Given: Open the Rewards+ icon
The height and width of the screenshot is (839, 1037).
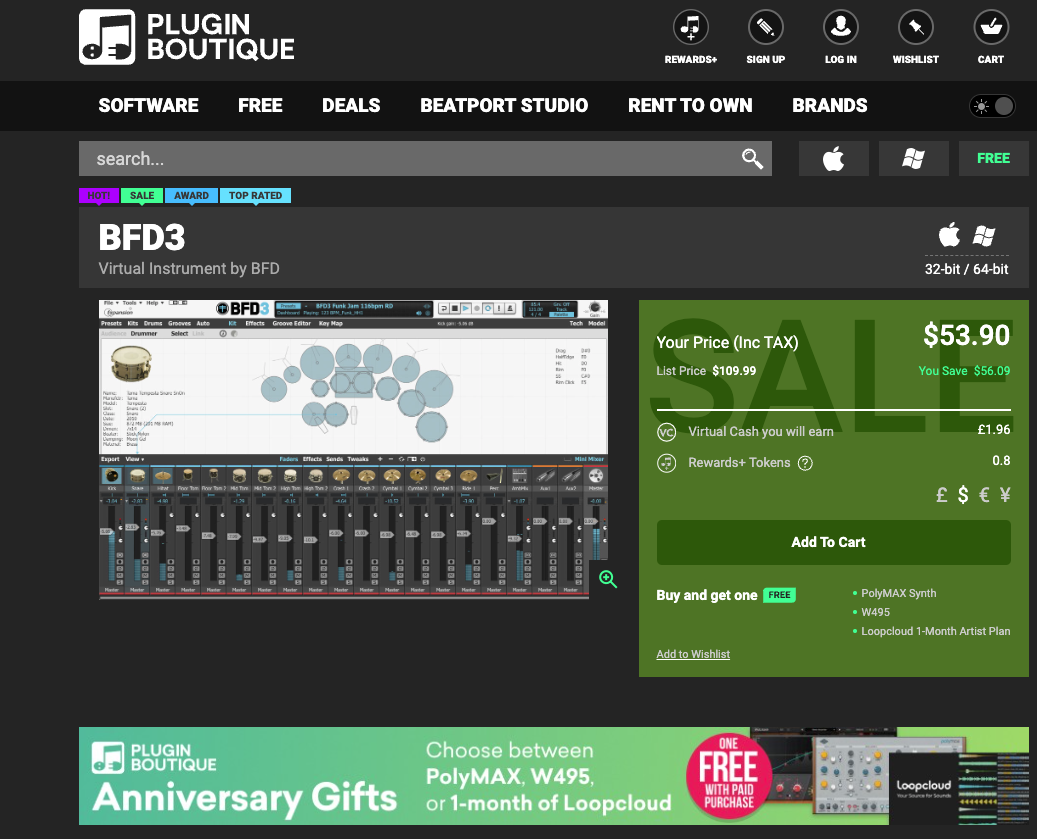Looking at the screenshot, I should [690, 28].
